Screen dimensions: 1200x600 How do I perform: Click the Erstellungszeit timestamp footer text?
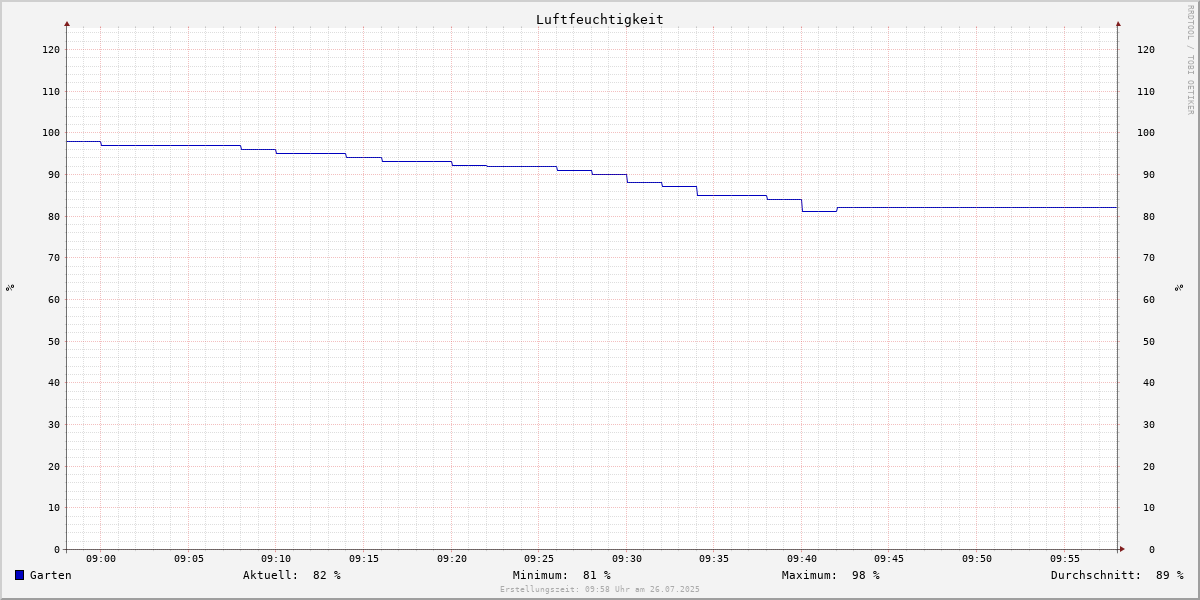tap(600, 589)
